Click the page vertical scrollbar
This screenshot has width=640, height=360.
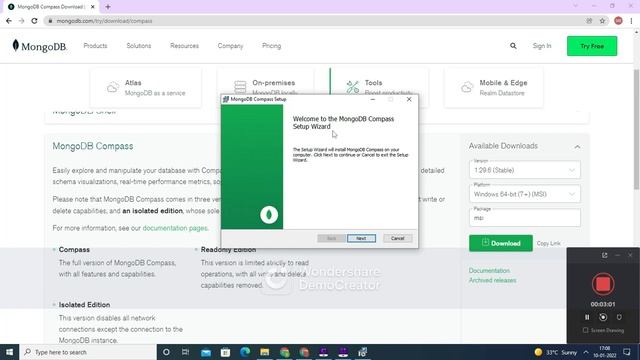(636, 129)
